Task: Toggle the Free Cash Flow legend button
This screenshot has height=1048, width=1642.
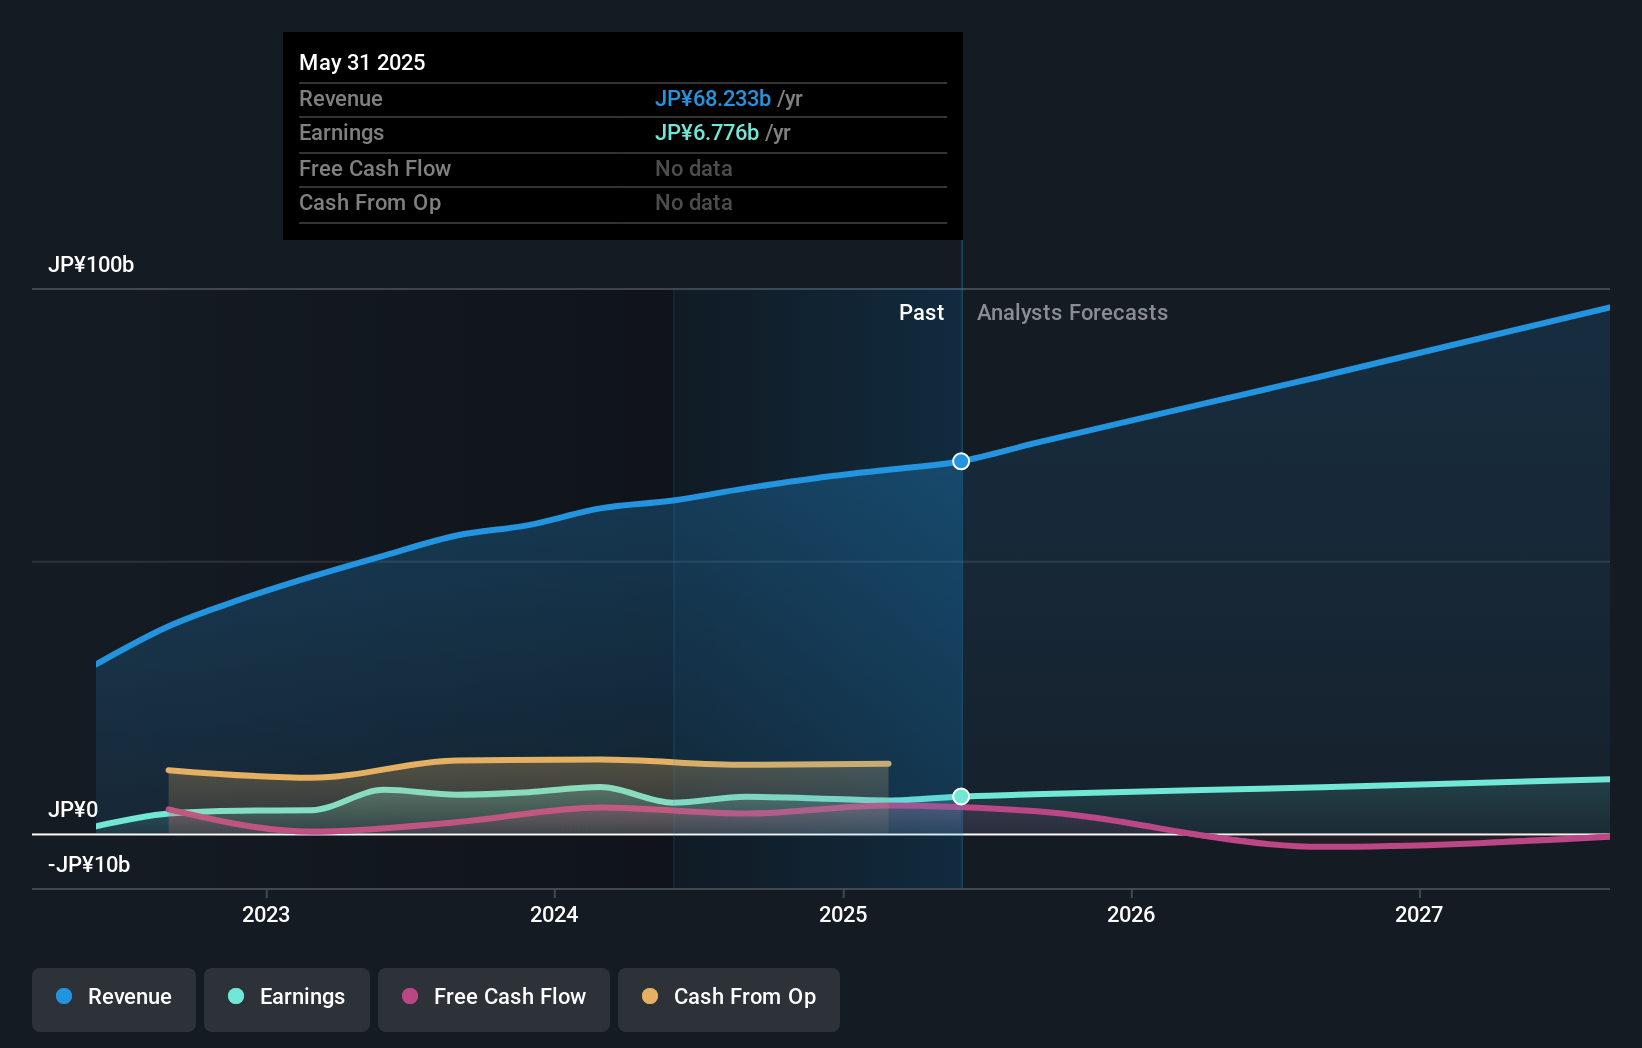Action: (x=494, y=999)
